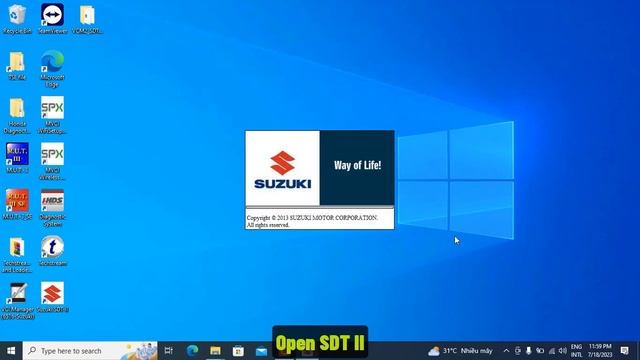Open the Windows Start menu
Image resolution: width=640 pixels, height=360 pixels.
click(11, 351)
